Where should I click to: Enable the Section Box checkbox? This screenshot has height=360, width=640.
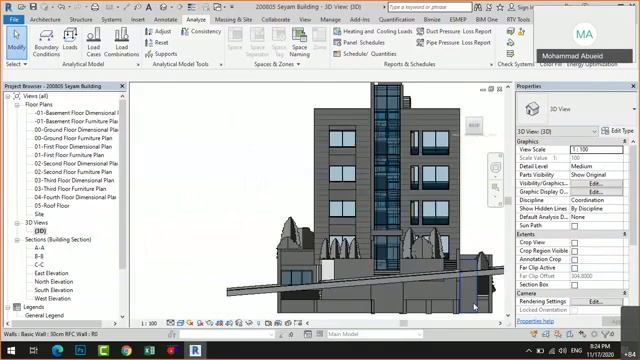pyautogui.click(x=574, y=285)
